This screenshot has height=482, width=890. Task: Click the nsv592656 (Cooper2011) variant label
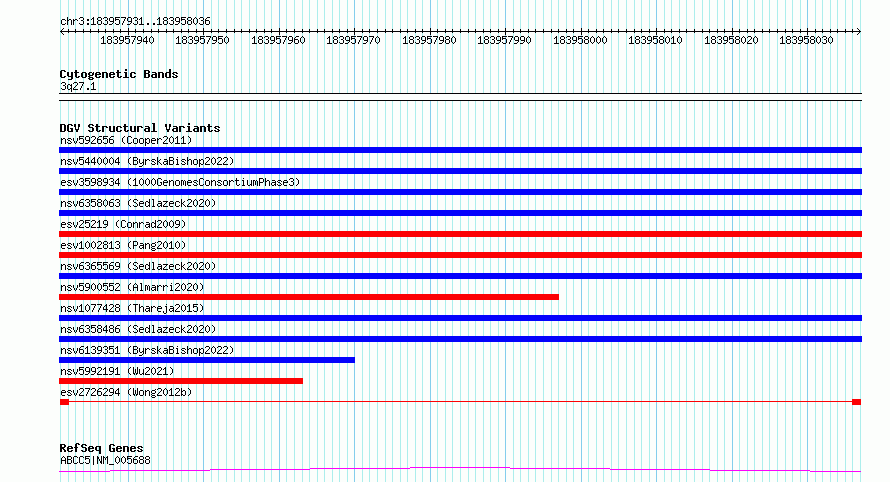click(x=126, y=140)
